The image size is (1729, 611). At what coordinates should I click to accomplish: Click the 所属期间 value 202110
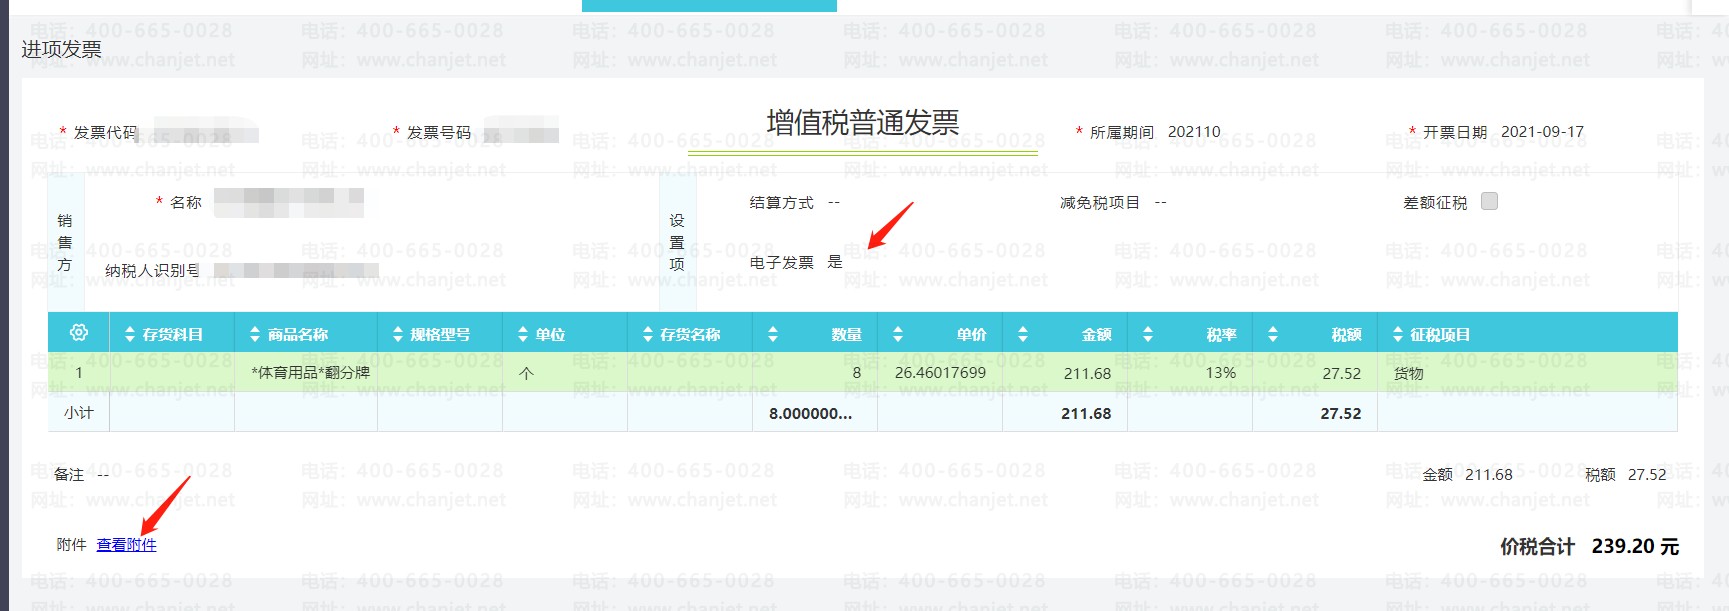[1194, 132]
